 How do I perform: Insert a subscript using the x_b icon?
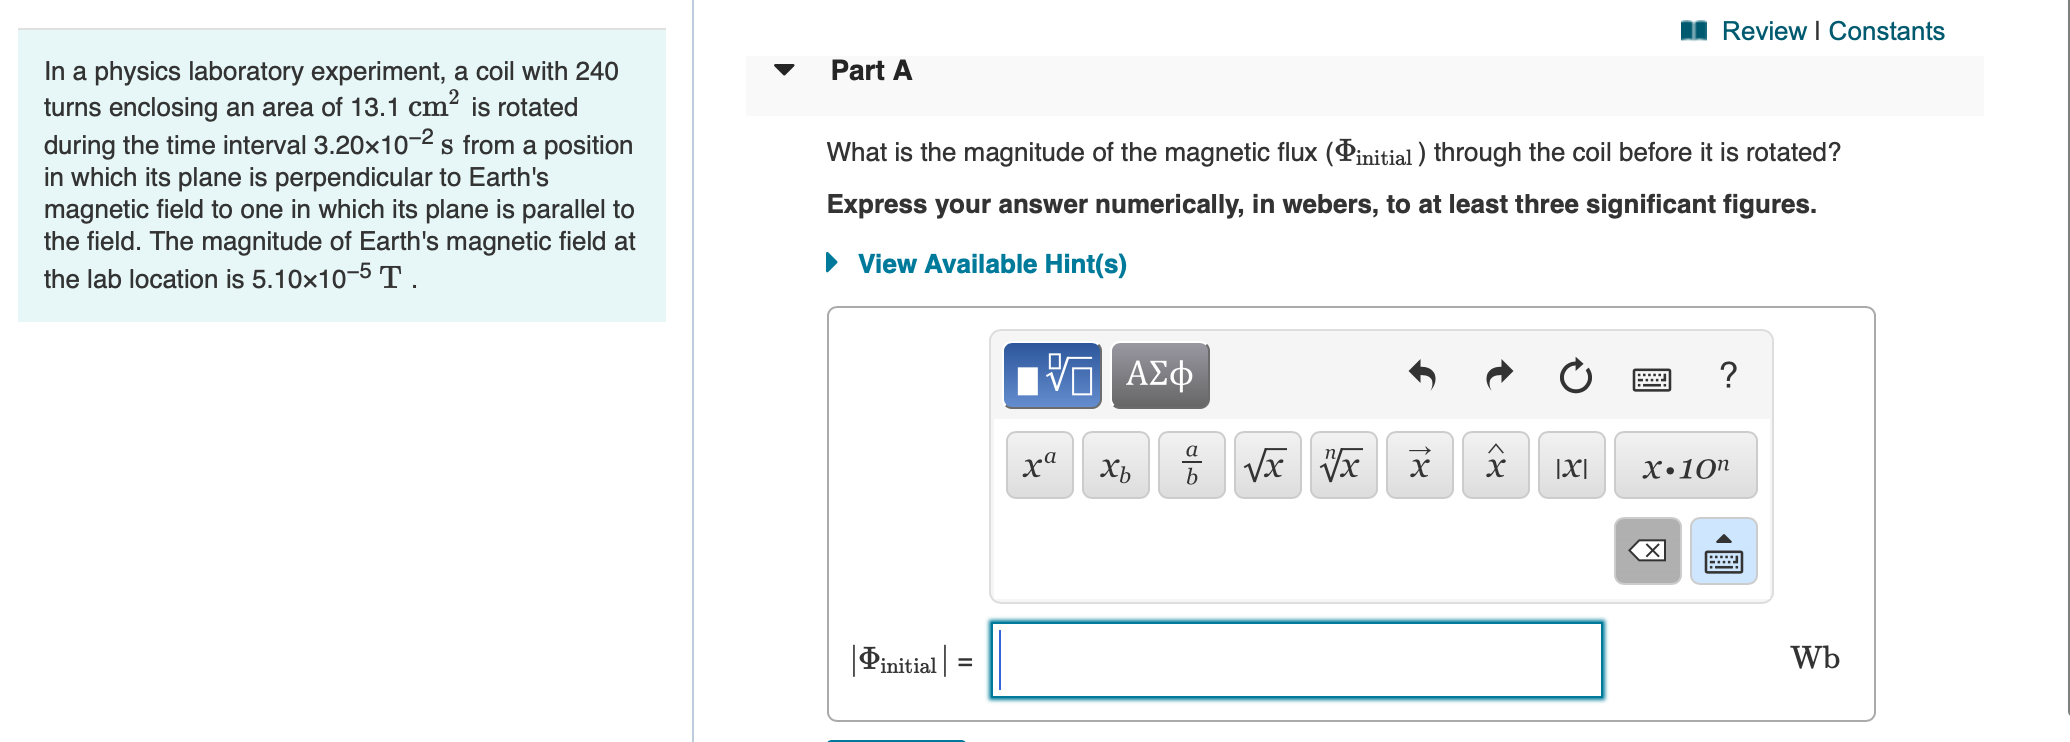1115,464
